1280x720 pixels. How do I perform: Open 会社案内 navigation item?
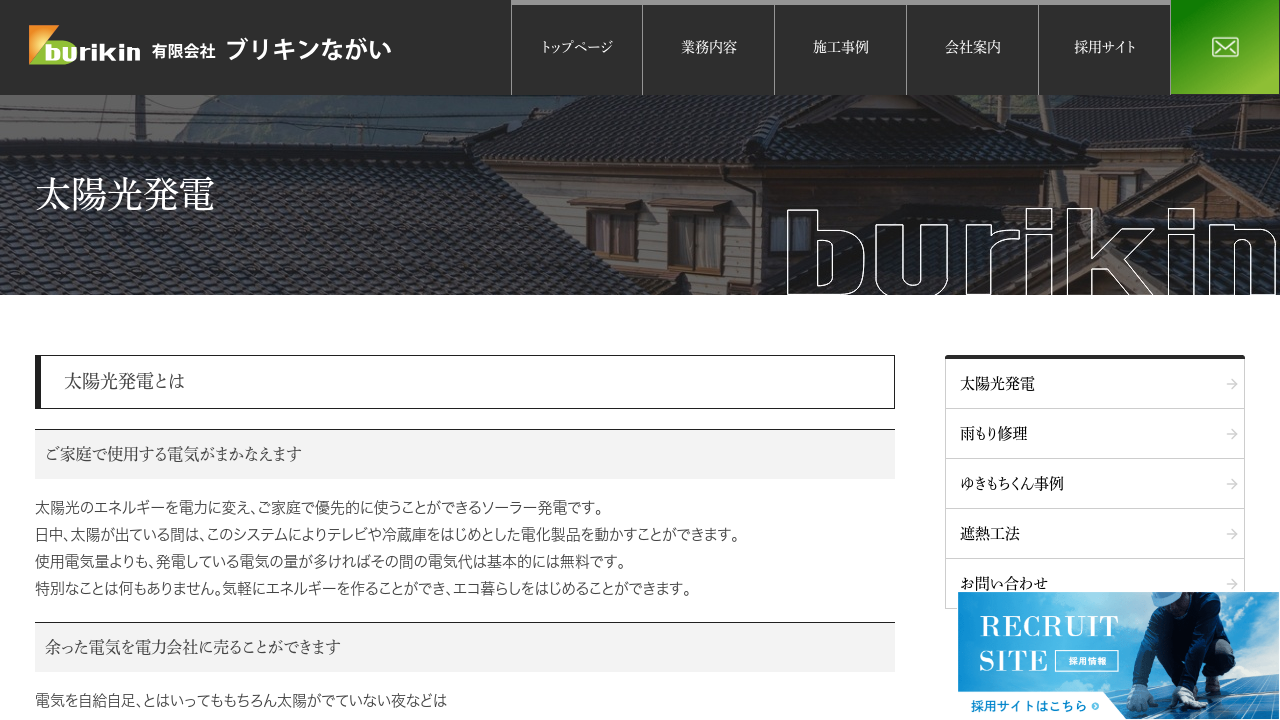pos(973,47)
